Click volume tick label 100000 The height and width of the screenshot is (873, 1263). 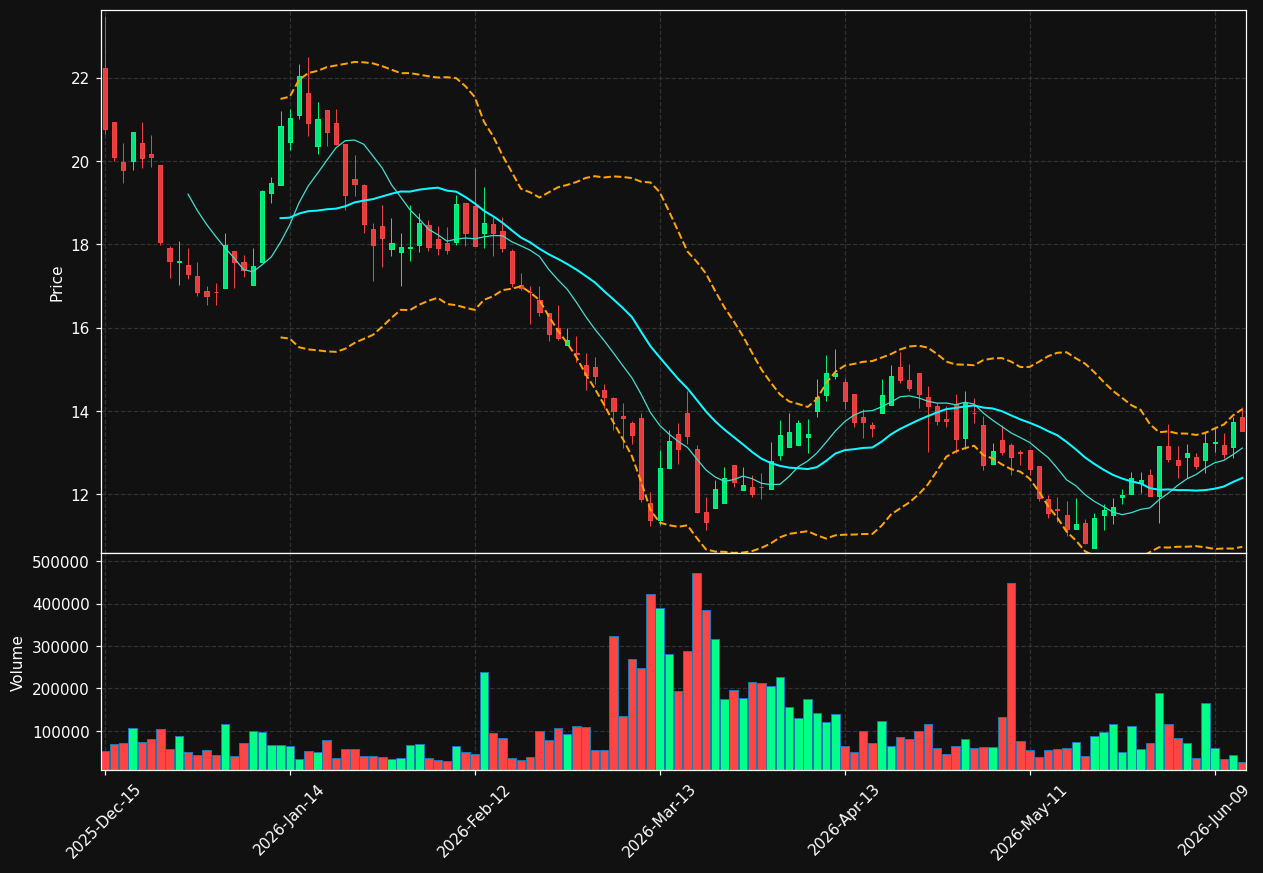coord(62,732)
